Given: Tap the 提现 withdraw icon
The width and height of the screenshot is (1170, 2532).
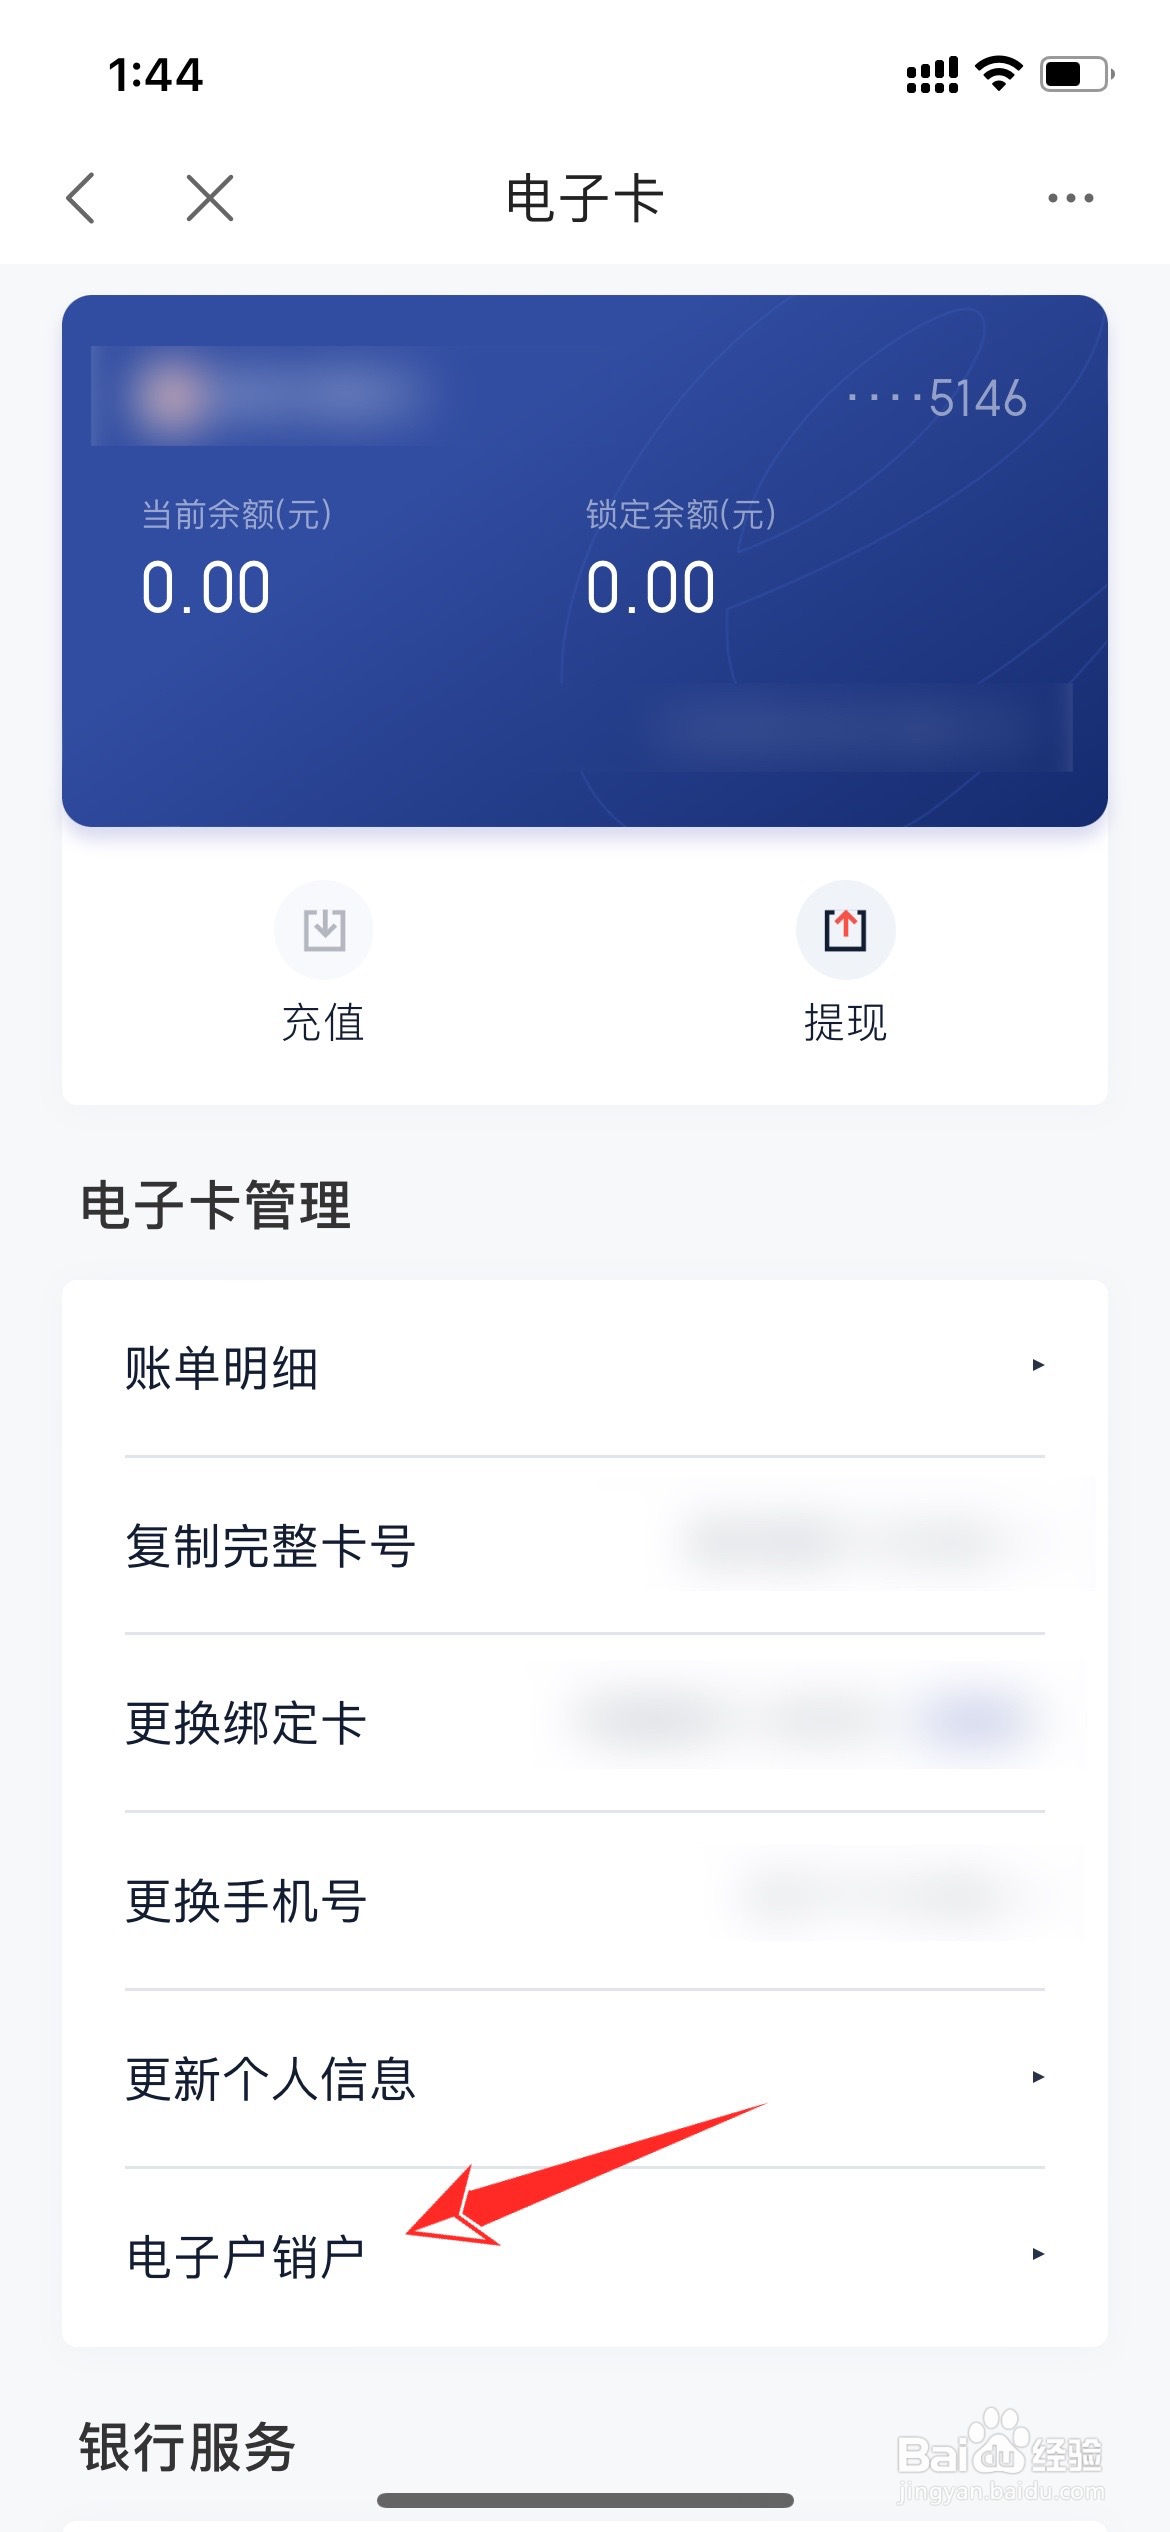Looking at the screenshot, I should click(845, 929).
